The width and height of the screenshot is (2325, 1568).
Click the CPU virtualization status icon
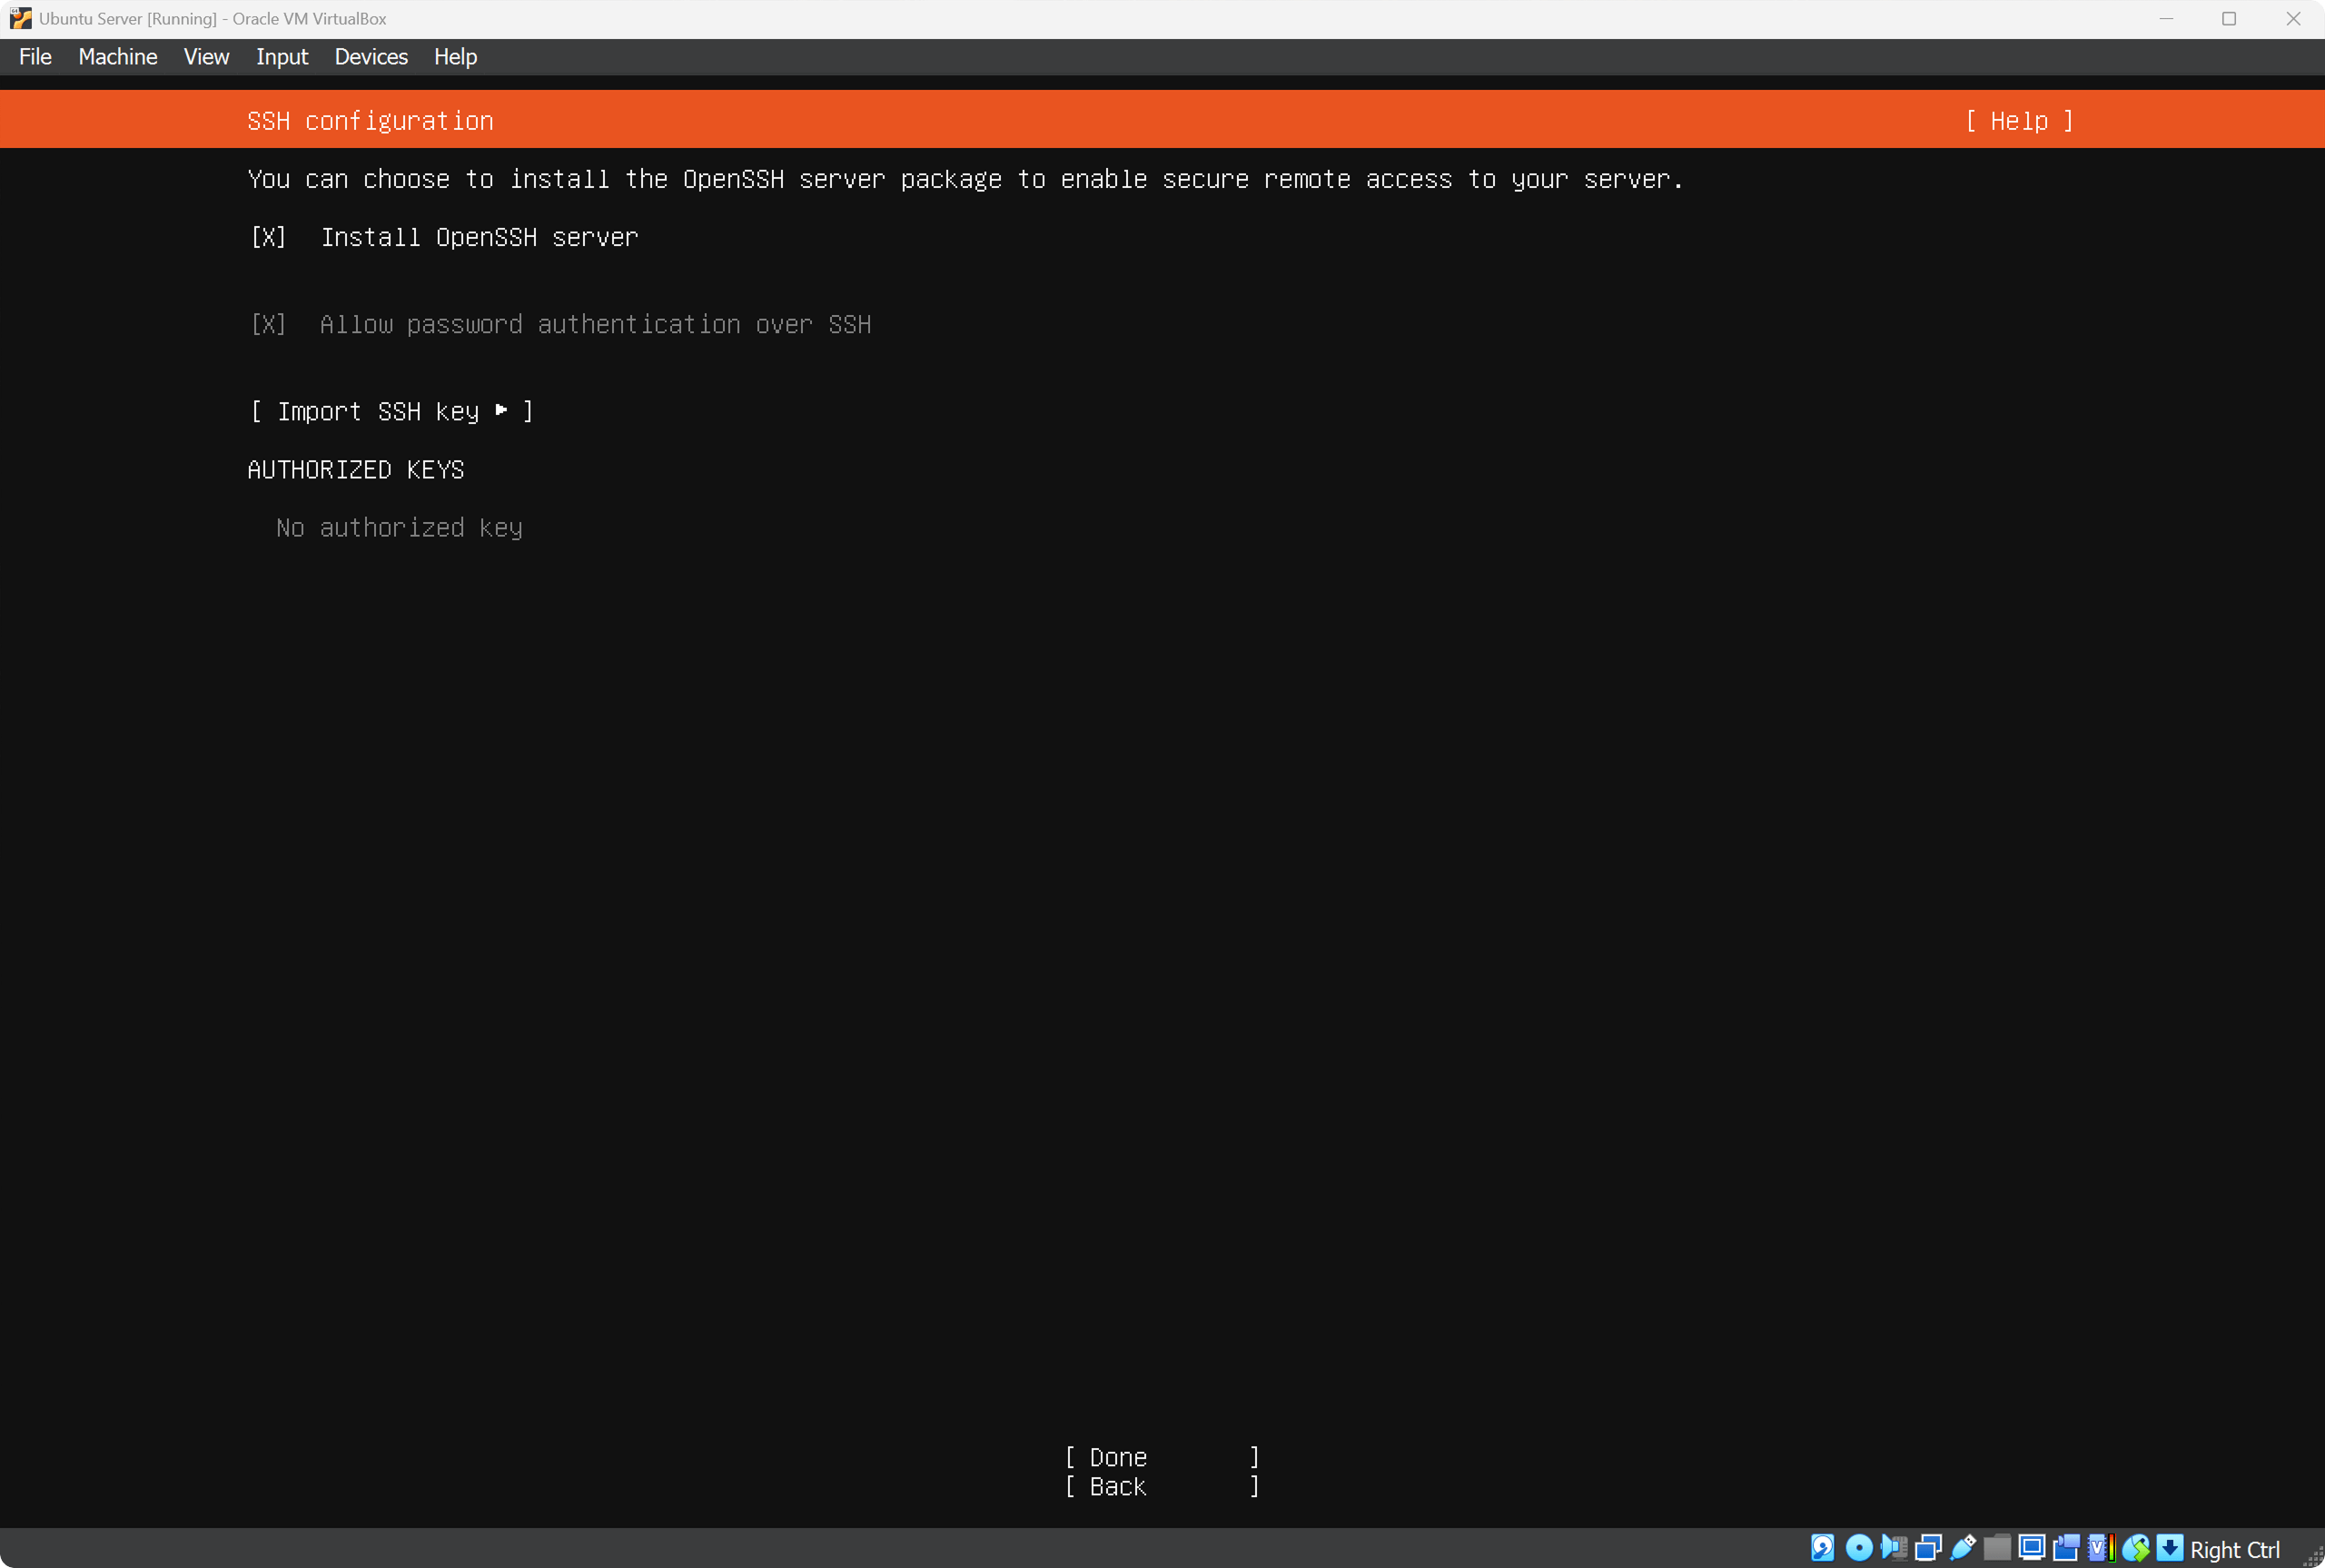click(x=2101, y=1548)
